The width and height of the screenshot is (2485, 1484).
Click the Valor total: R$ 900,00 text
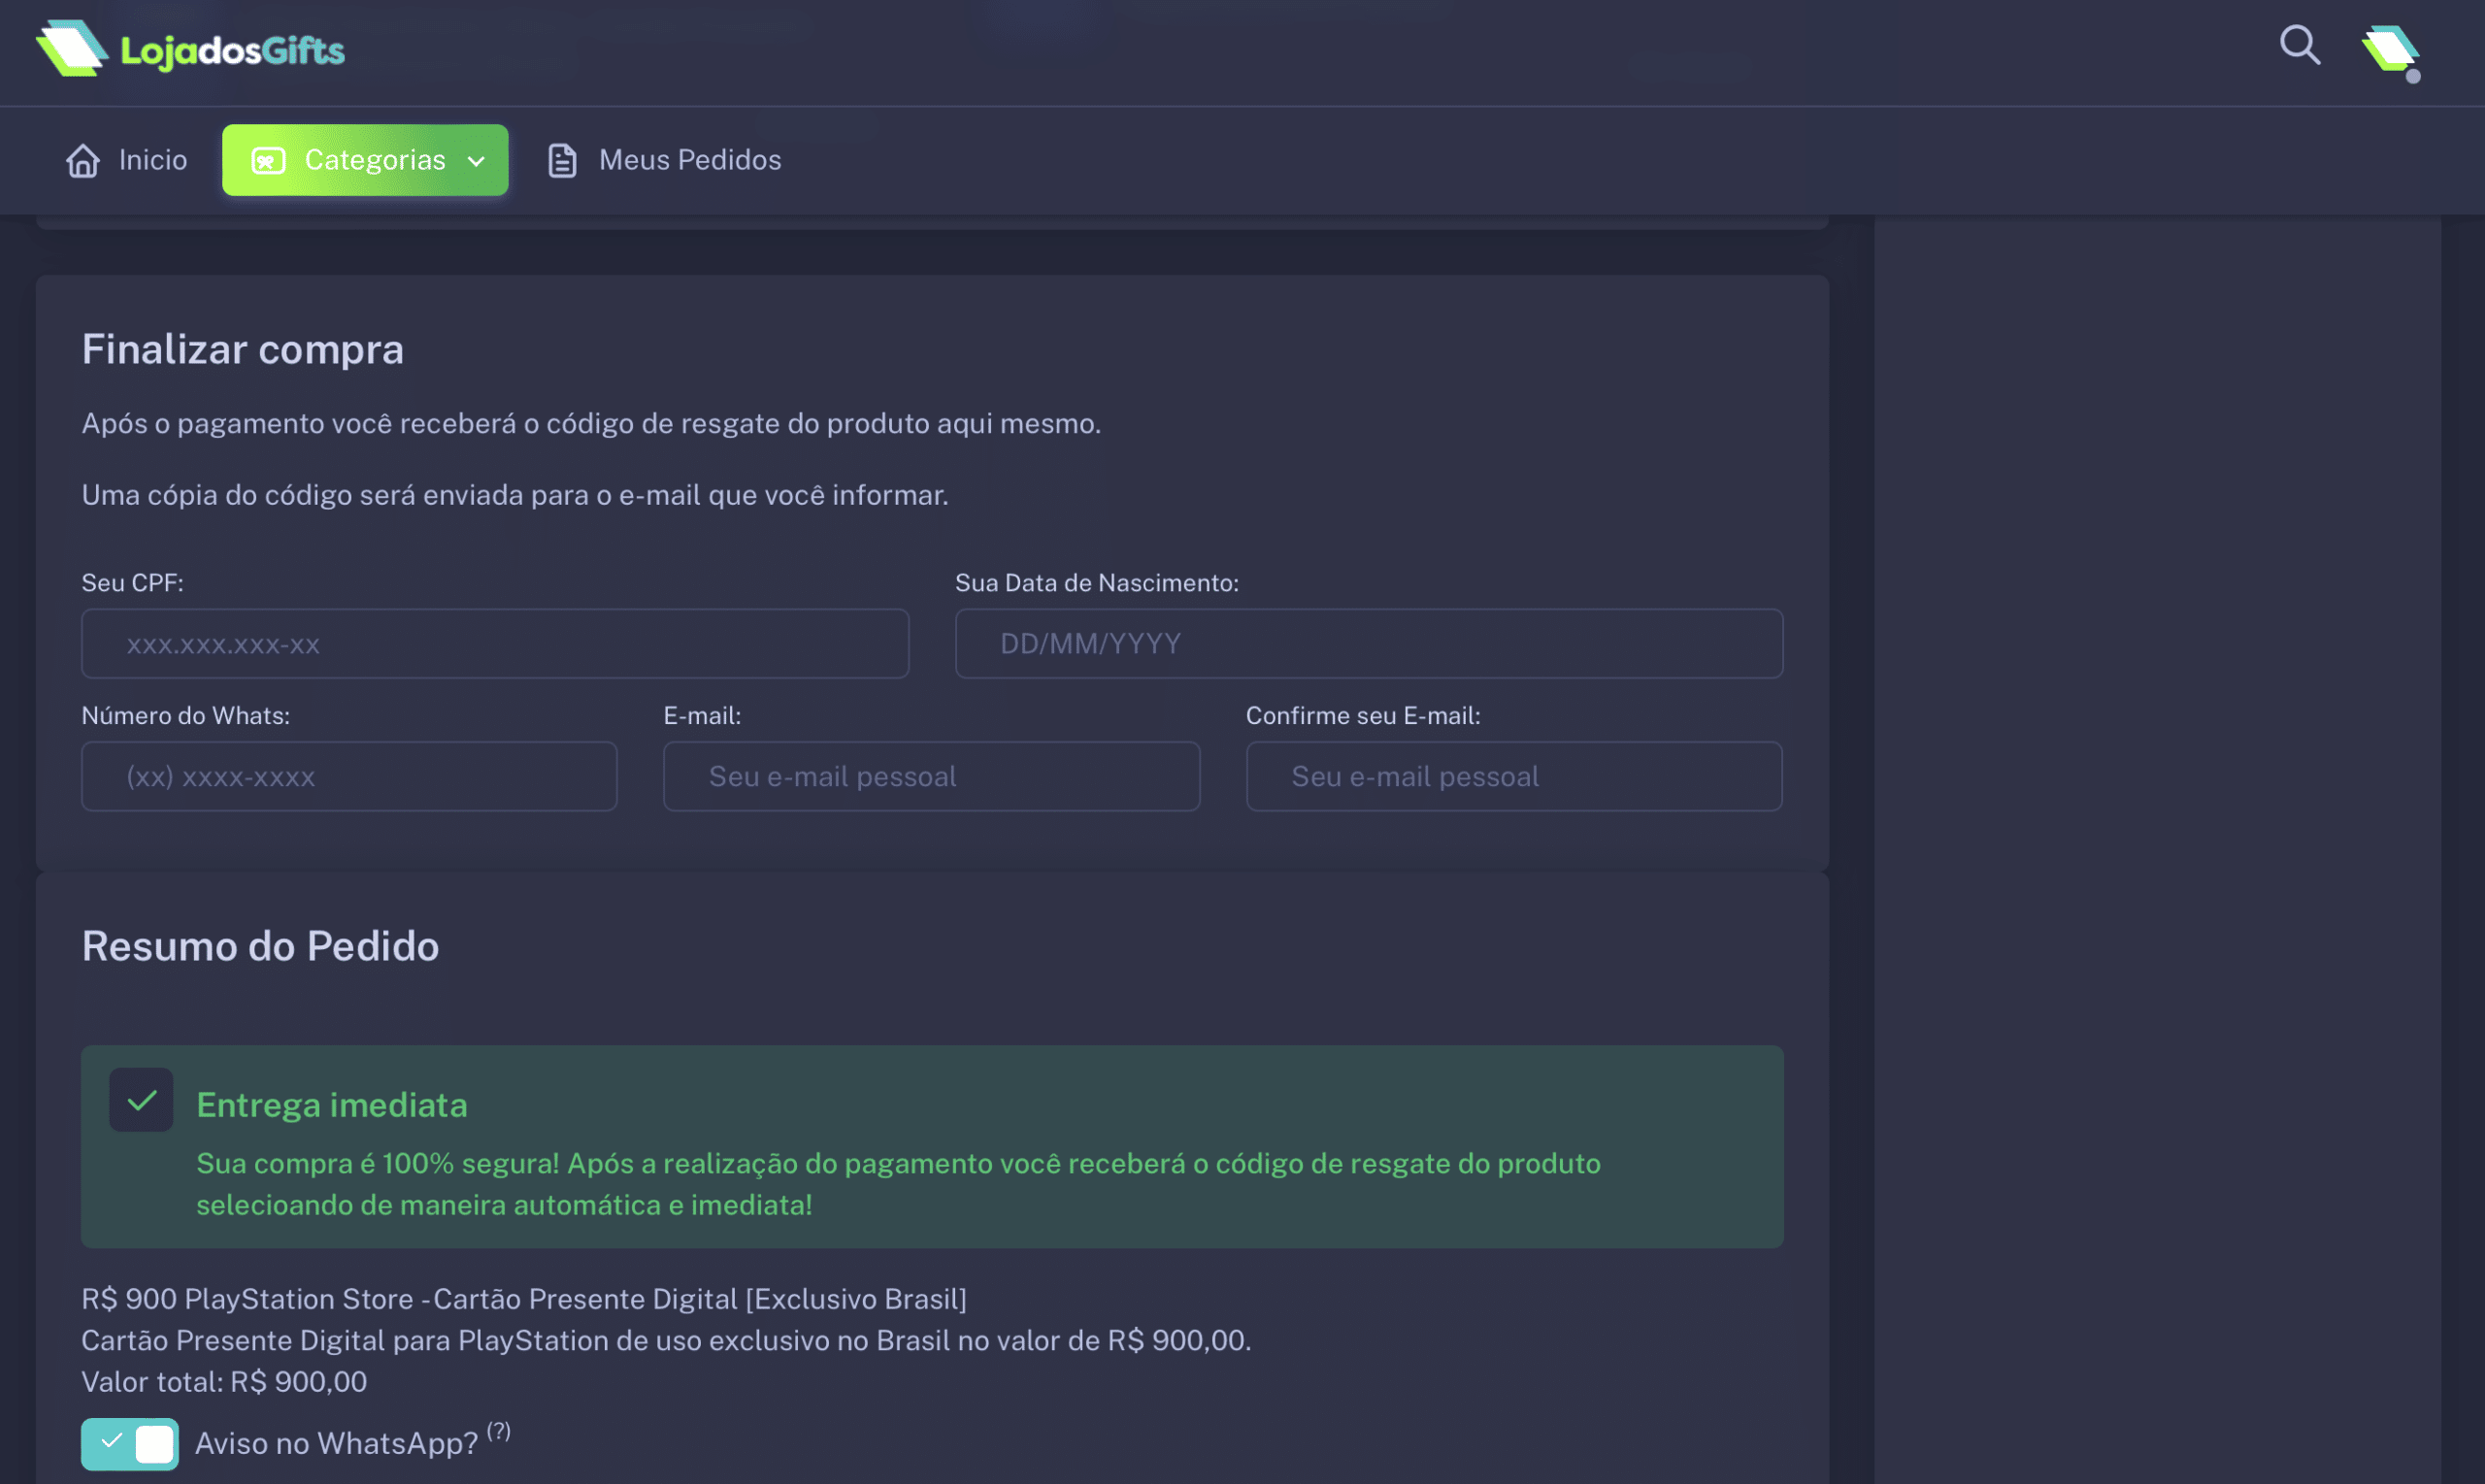(224, 1382)
